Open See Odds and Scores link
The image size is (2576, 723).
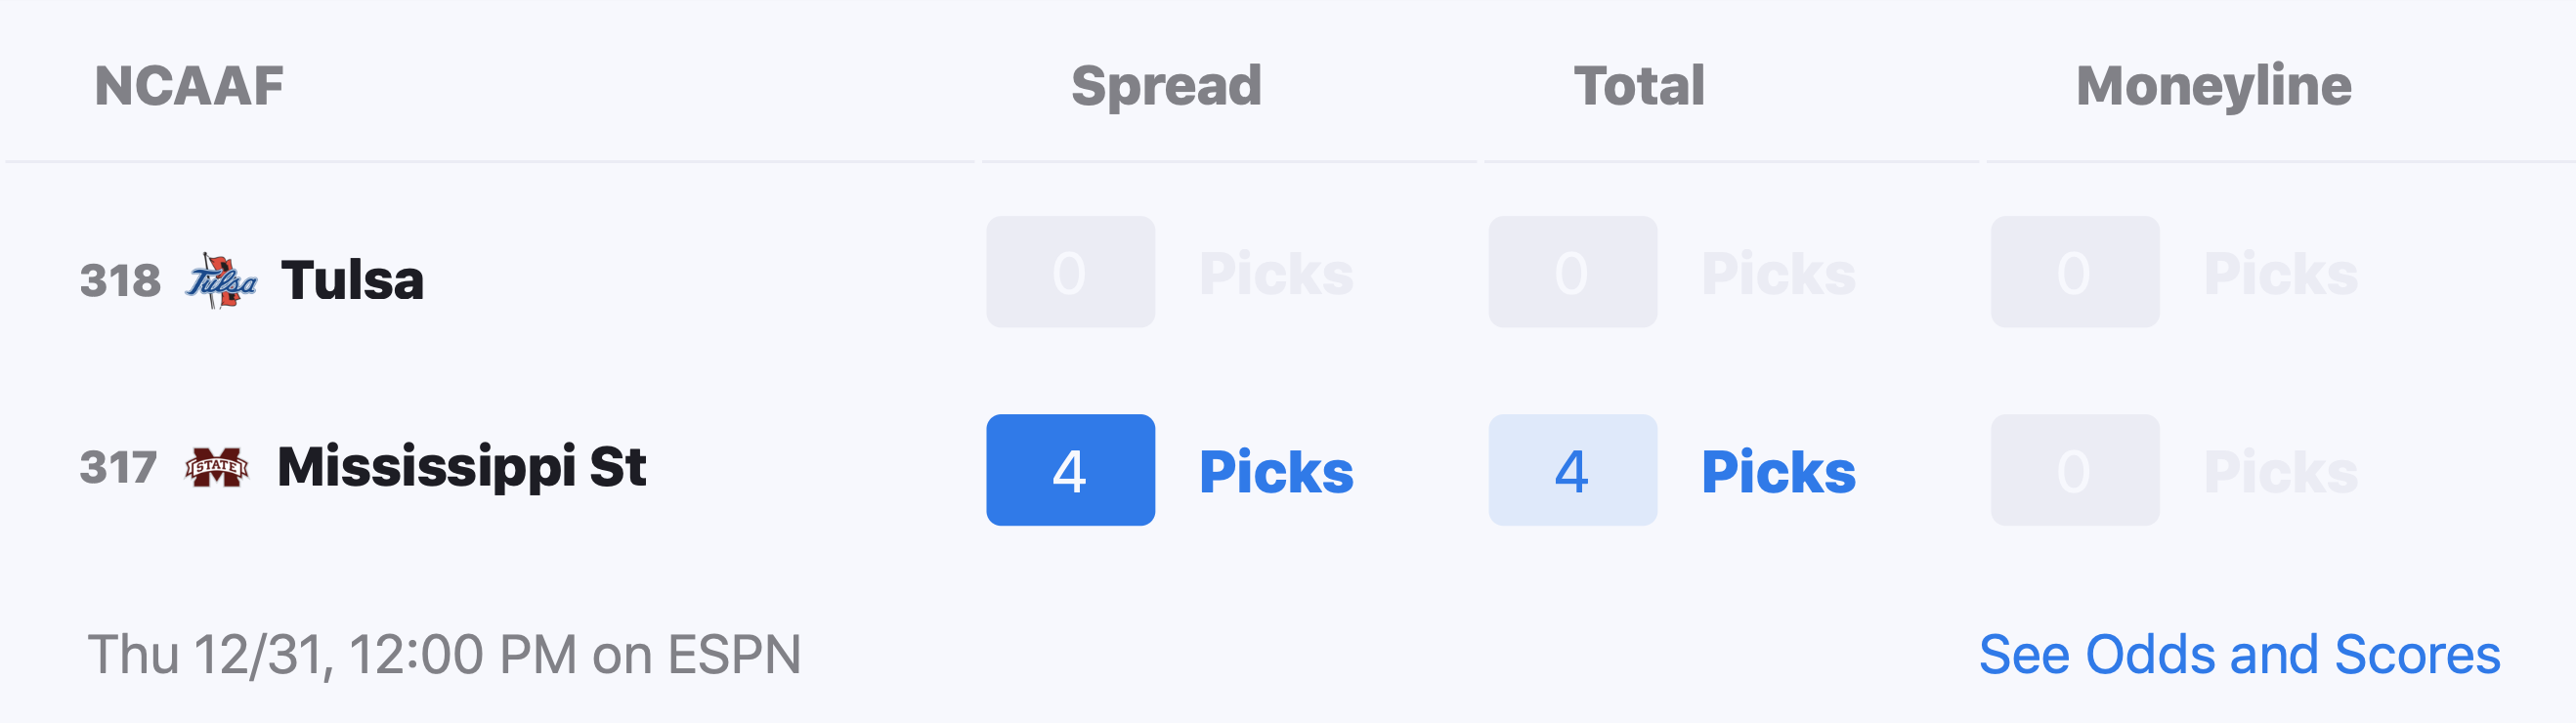[x=2239, y=655]
